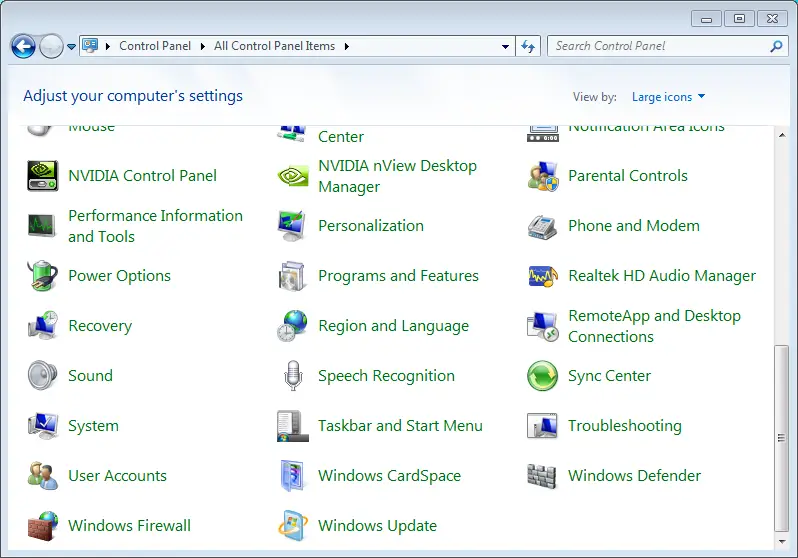Click the greyed Forward navigation button

pos(51,47)
